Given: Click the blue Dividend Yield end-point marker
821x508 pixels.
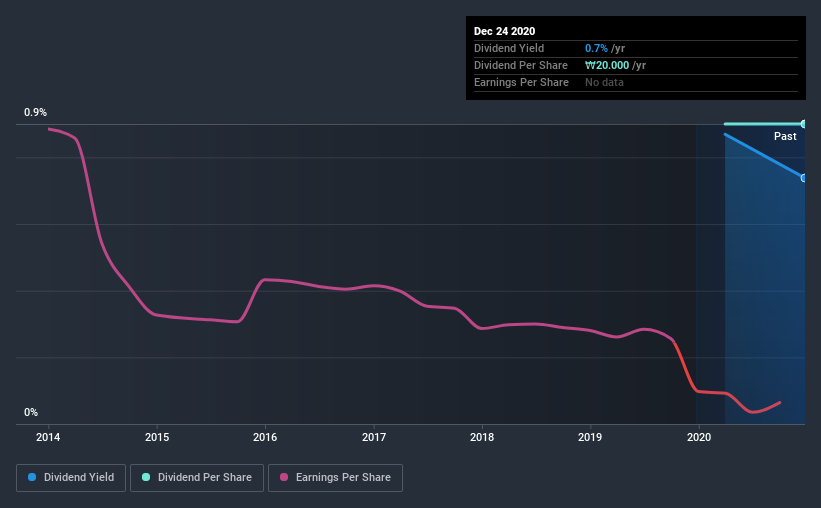Looking at the screenshot, I should pyautogui.click(x=803, y=178).
